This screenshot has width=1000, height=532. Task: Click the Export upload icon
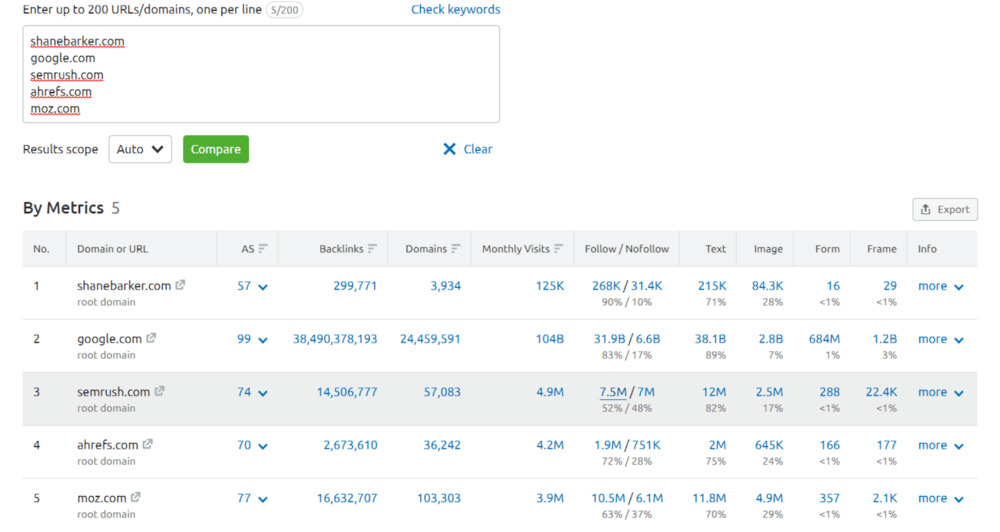(x=925, y=209)
